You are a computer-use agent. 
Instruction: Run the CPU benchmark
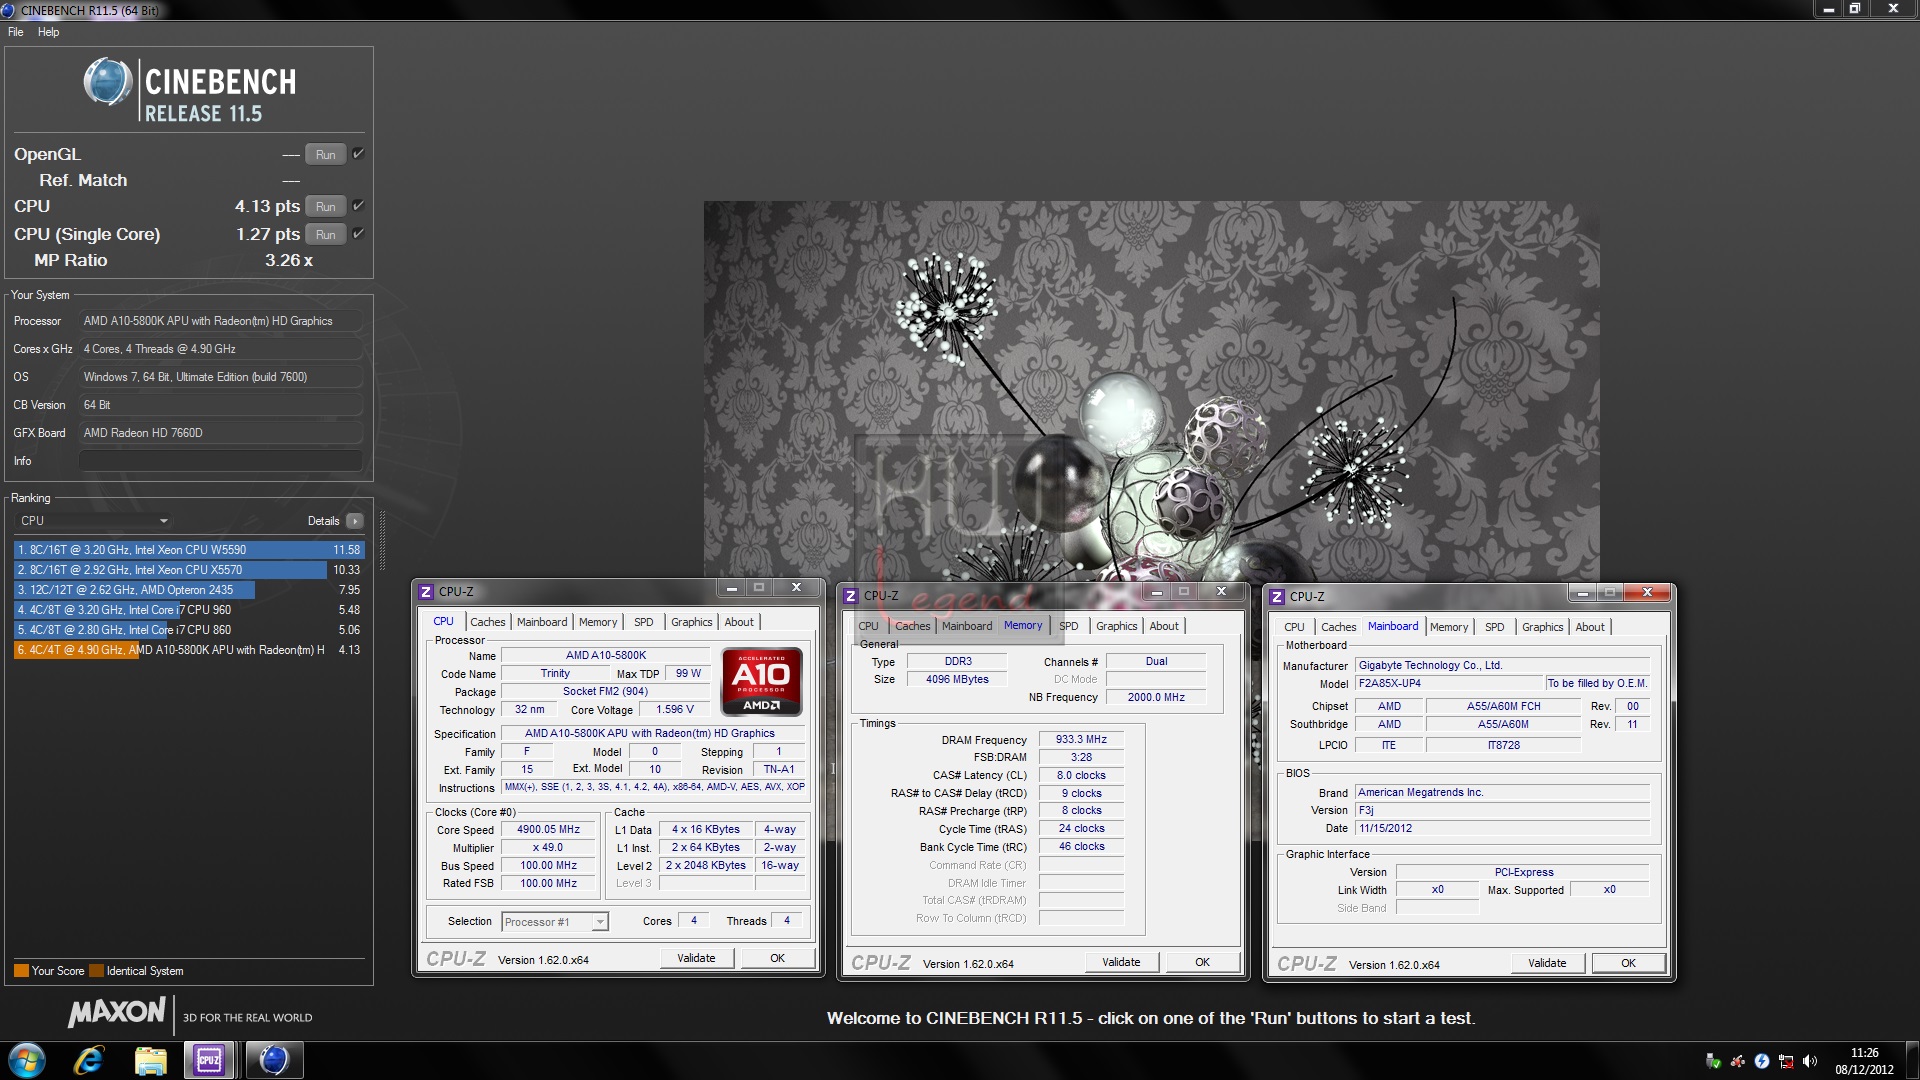tap(326, 206)
